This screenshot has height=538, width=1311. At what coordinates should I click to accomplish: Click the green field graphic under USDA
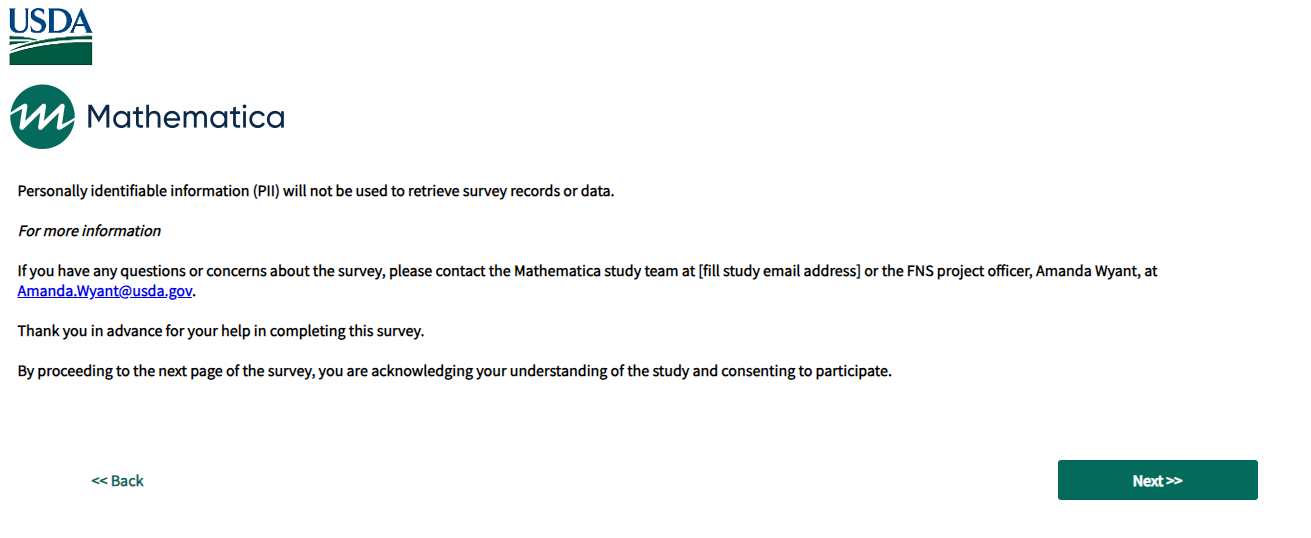(x=50, y=50)
